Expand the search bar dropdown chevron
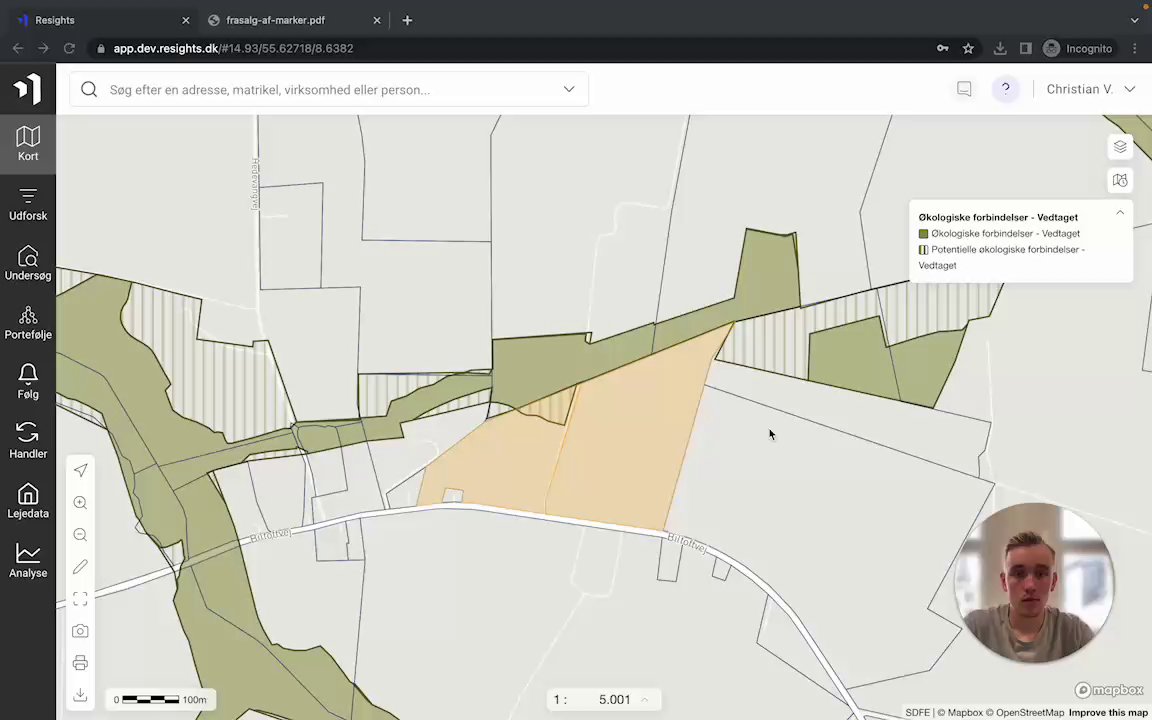 coord(569,89)
